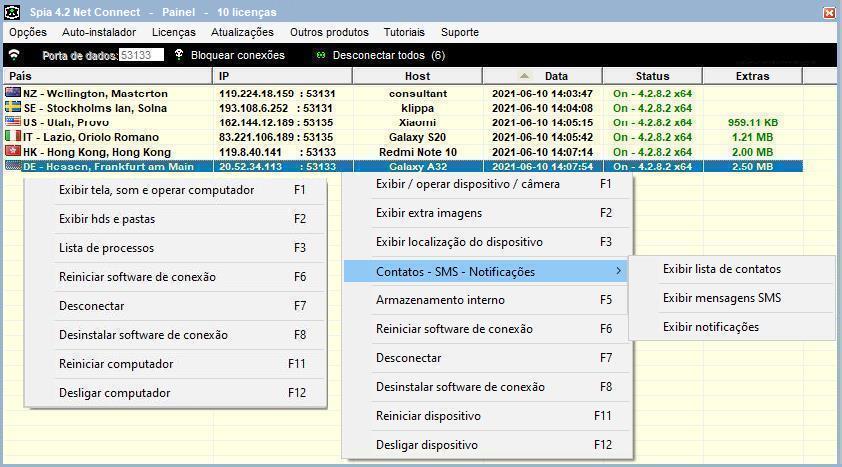Click the Sweden flag icon

pyautogui.click(x=13, y=107)
